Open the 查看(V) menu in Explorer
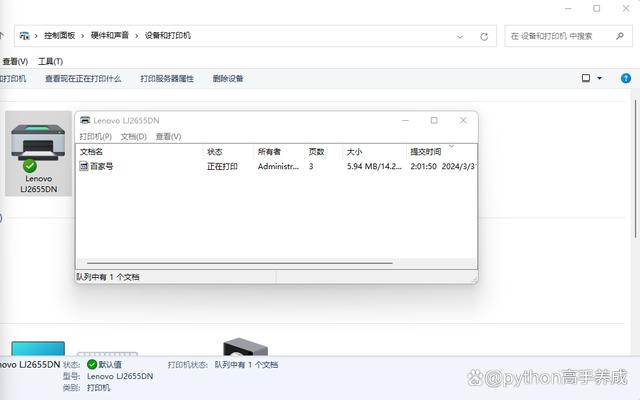Image resolution: width=640 pixels, height=400 pixels. click(x=15, y=61)
